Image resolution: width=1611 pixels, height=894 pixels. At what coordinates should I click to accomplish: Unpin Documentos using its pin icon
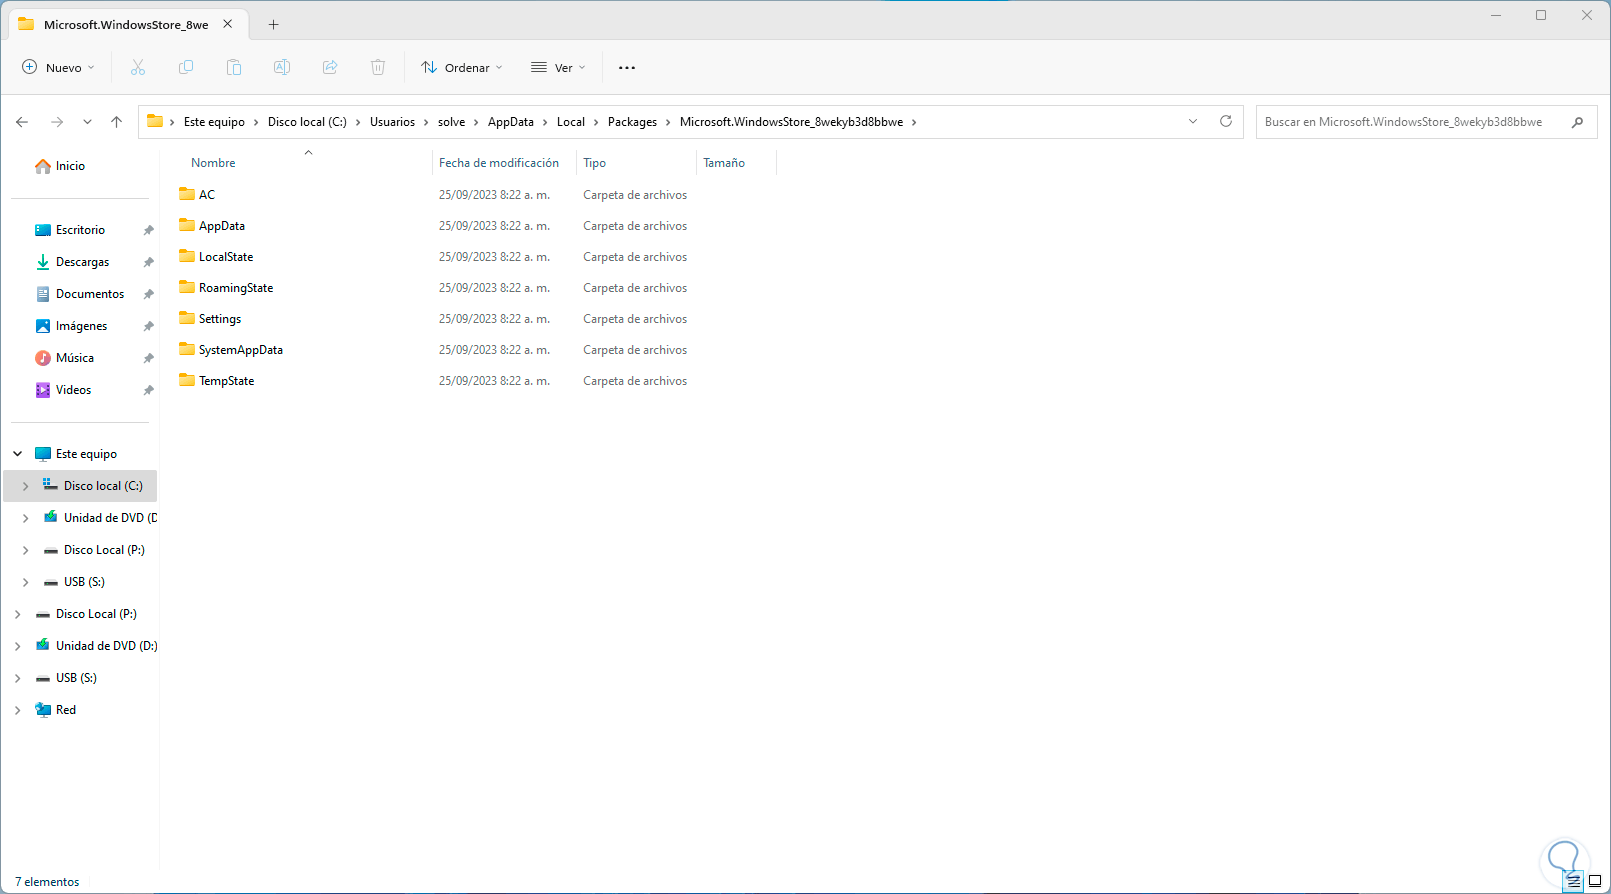148,294
